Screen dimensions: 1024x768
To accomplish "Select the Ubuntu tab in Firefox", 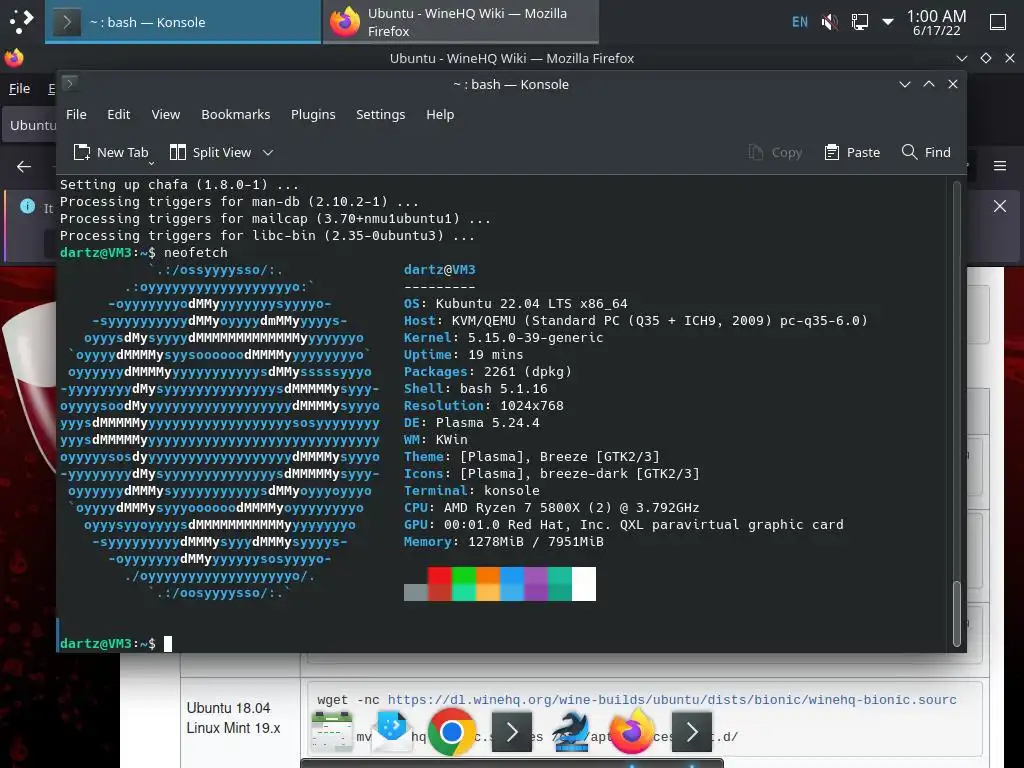I will click(29, 125).
